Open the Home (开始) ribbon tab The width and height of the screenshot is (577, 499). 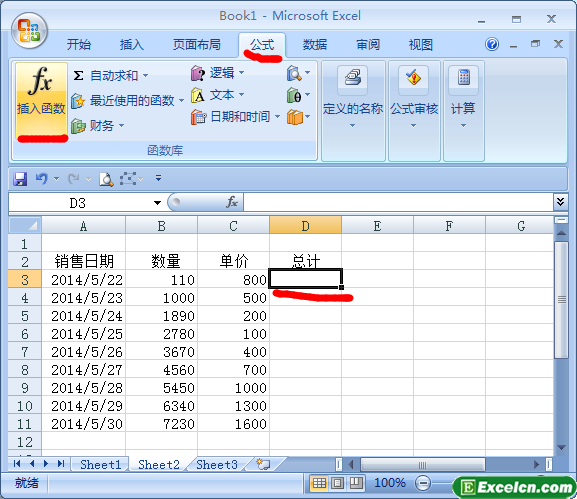point(79,45)
